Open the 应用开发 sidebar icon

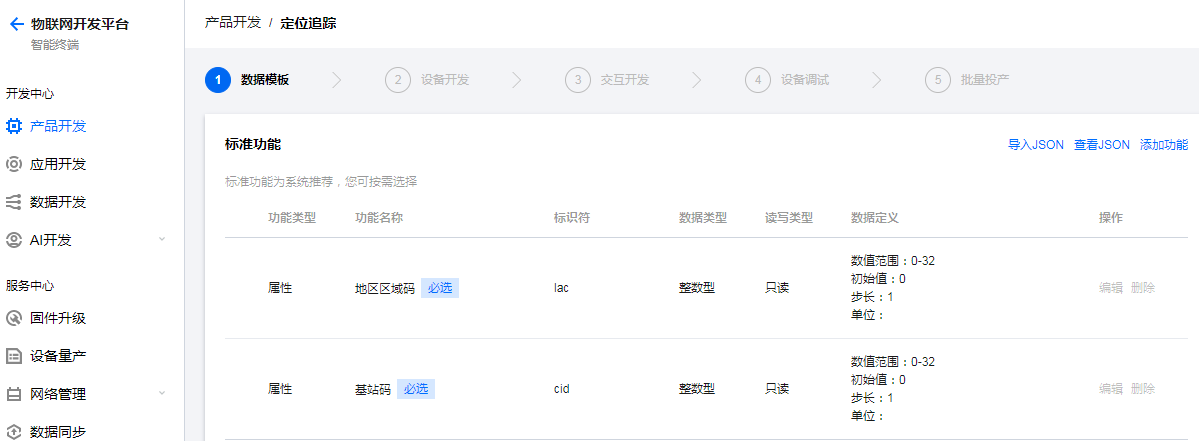[x=14, y=164]
